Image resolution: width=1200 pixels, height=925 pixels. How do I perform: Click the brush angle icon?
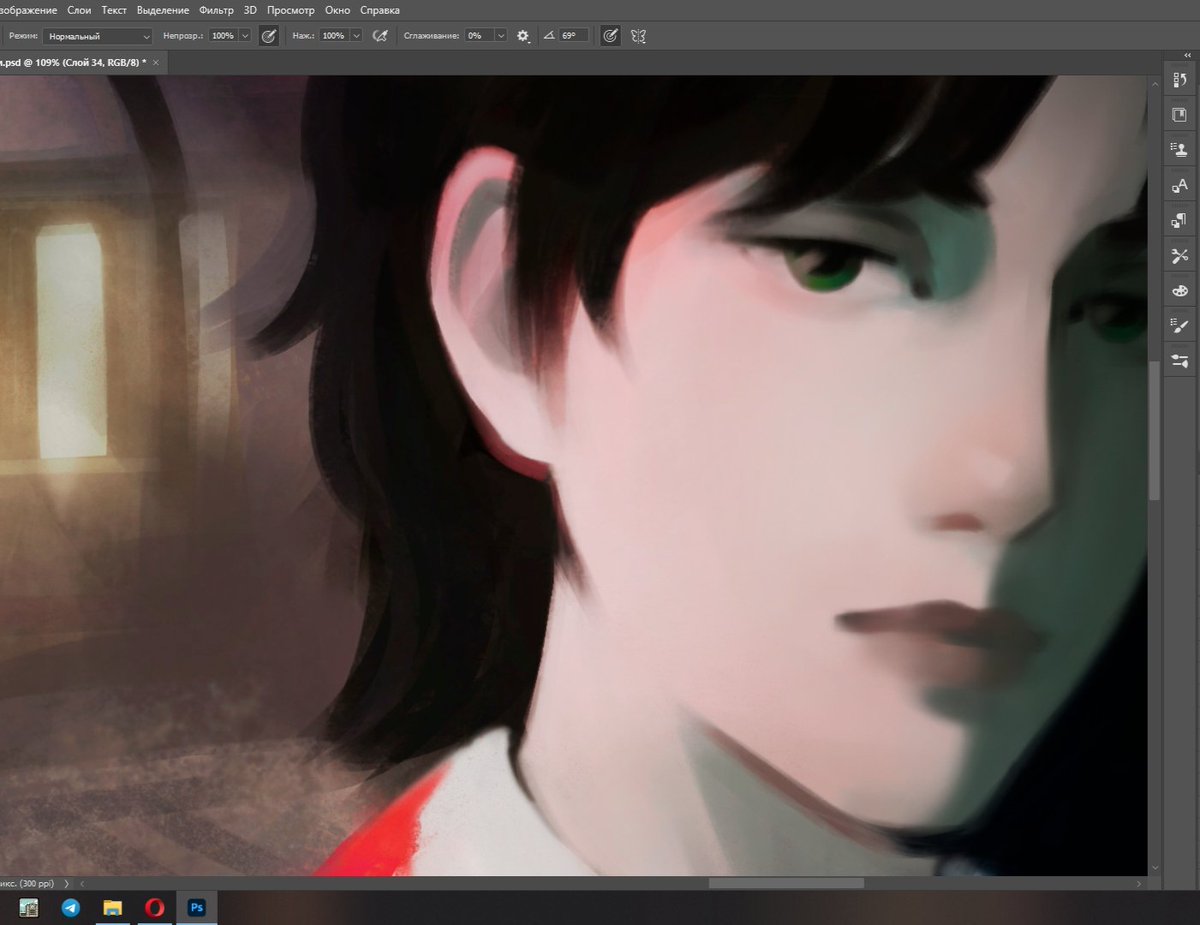(x=548, y=35)
